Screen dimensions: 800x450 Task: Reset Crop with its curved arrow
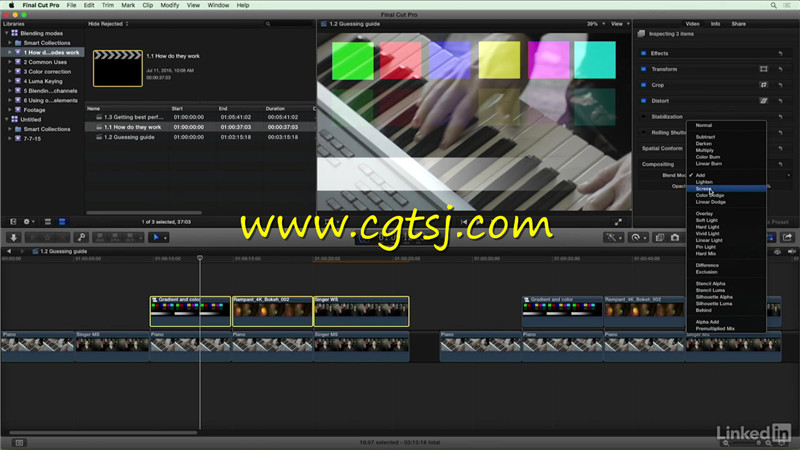780,85
